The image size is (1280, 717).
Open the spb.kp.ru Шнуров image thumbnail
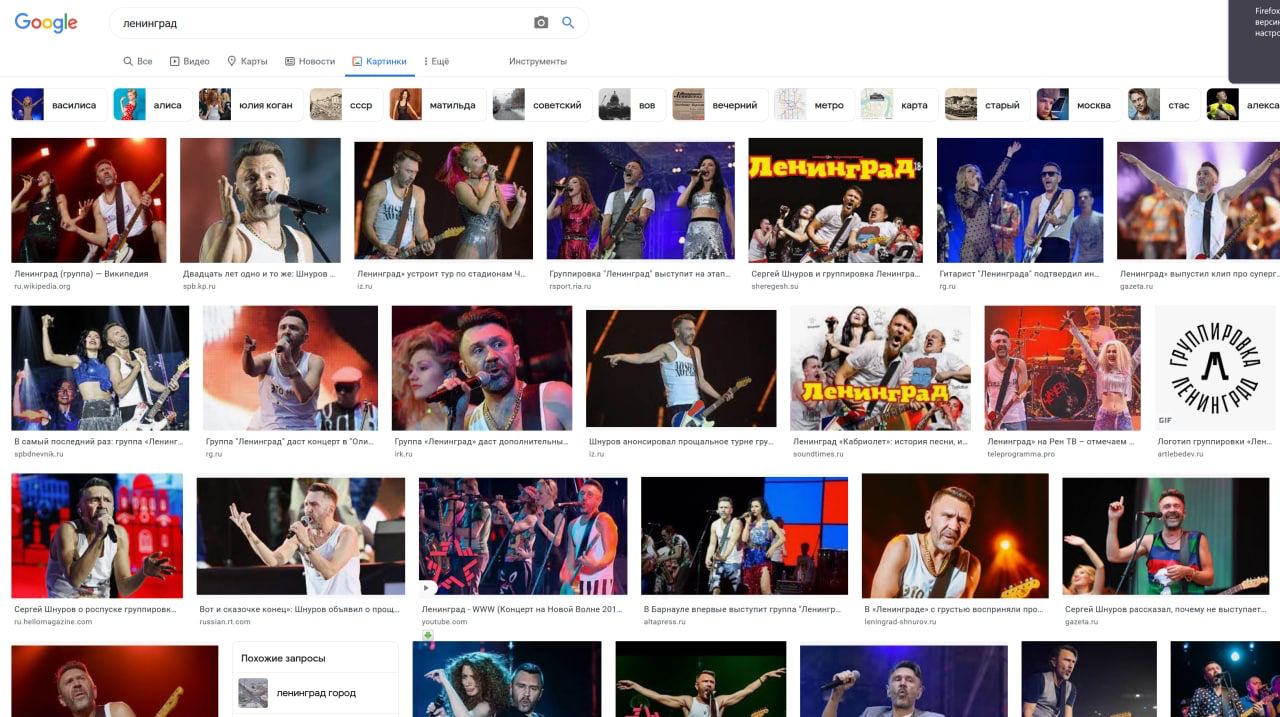(x=260, y=200)
